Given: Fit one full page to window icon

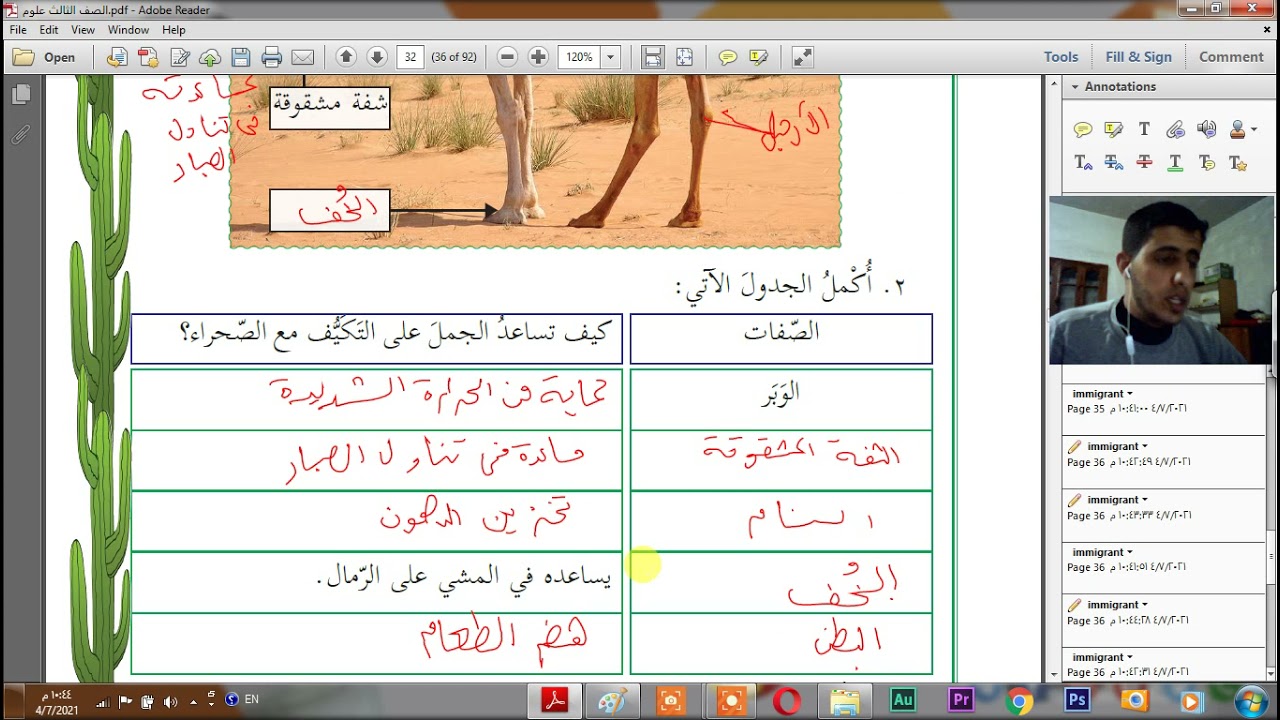Looking at the screenshot, I should tap(684, 57).
